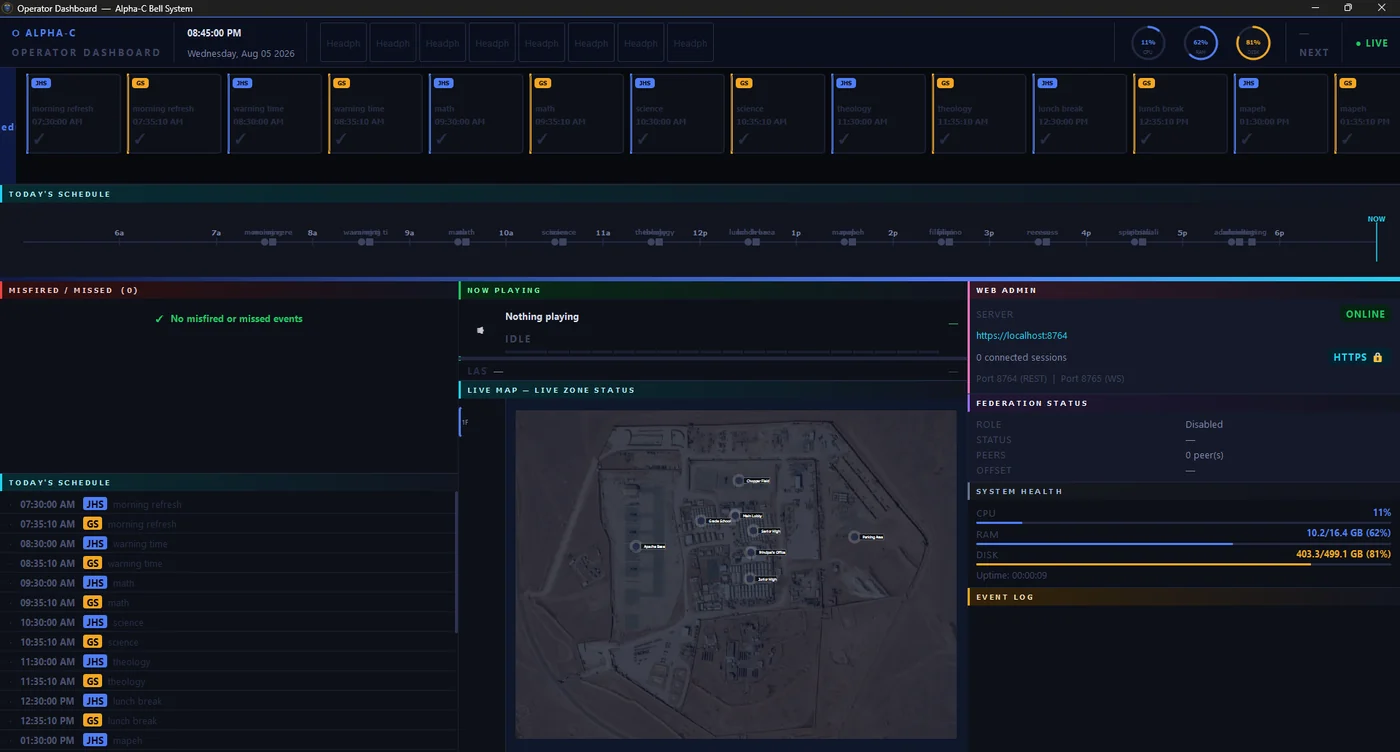Click the GS badge on 09:35:10 AM row
The image size is (1400, 752).
coord(92,603)
